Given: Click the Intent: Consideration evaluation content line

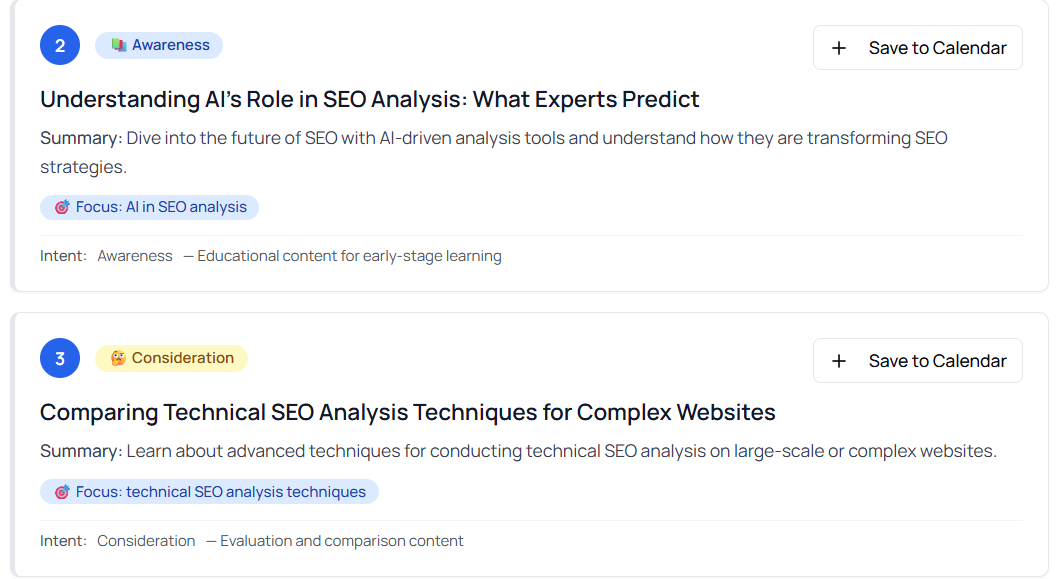Looking at the screenshot, I should (252, 541).
